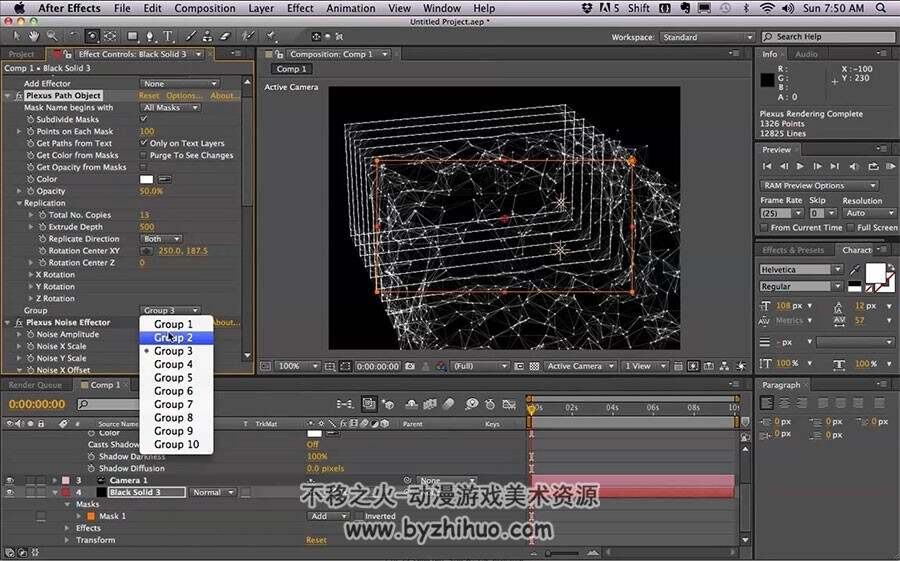
Task: Toggle Subdivide Masks checkbox
Action: tap(143, 119)
